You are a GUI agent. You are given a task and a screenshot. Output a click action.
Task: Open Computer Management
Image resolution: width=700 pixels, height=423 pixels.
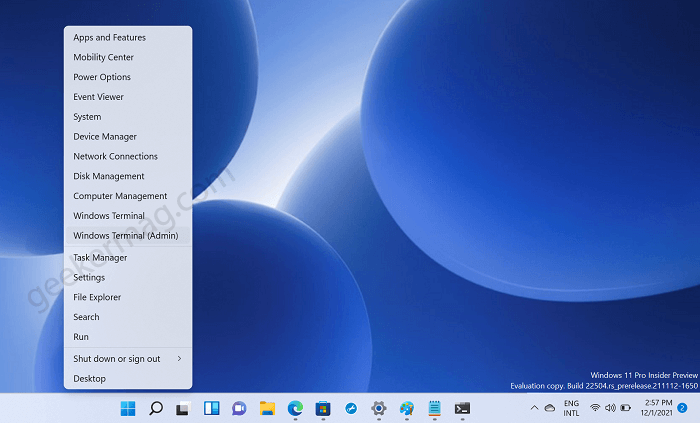(128, 196)
